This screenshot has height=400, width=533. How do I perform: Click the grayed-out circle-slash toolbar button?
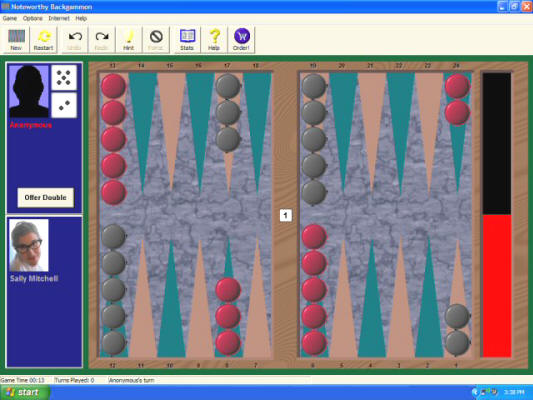click(156, 40)
